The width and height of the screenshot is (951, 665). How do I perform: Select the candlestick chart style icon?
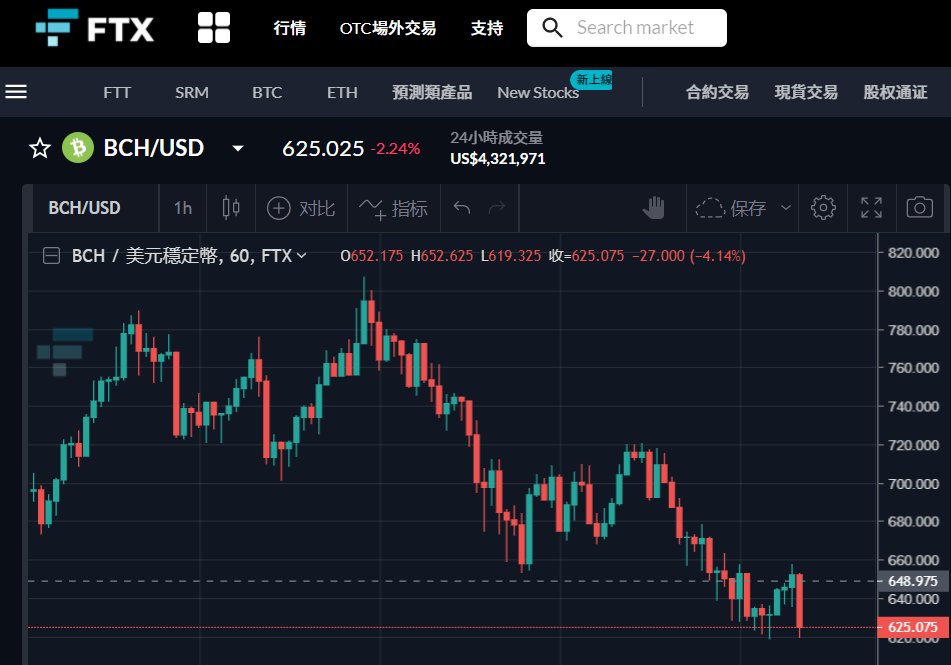(230, 208)
